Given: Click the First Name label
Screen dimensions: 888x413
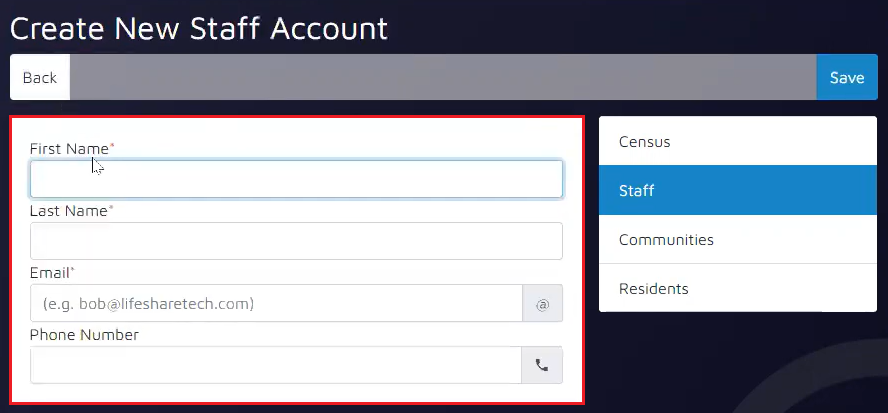Looking at the screenshot, I should (68, 149).
